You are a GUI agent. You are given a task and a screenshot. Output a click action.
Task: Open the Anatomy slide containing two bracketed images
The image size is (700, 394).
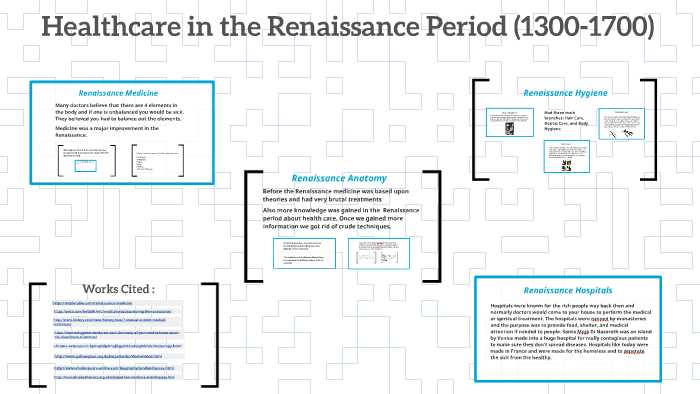379,253
